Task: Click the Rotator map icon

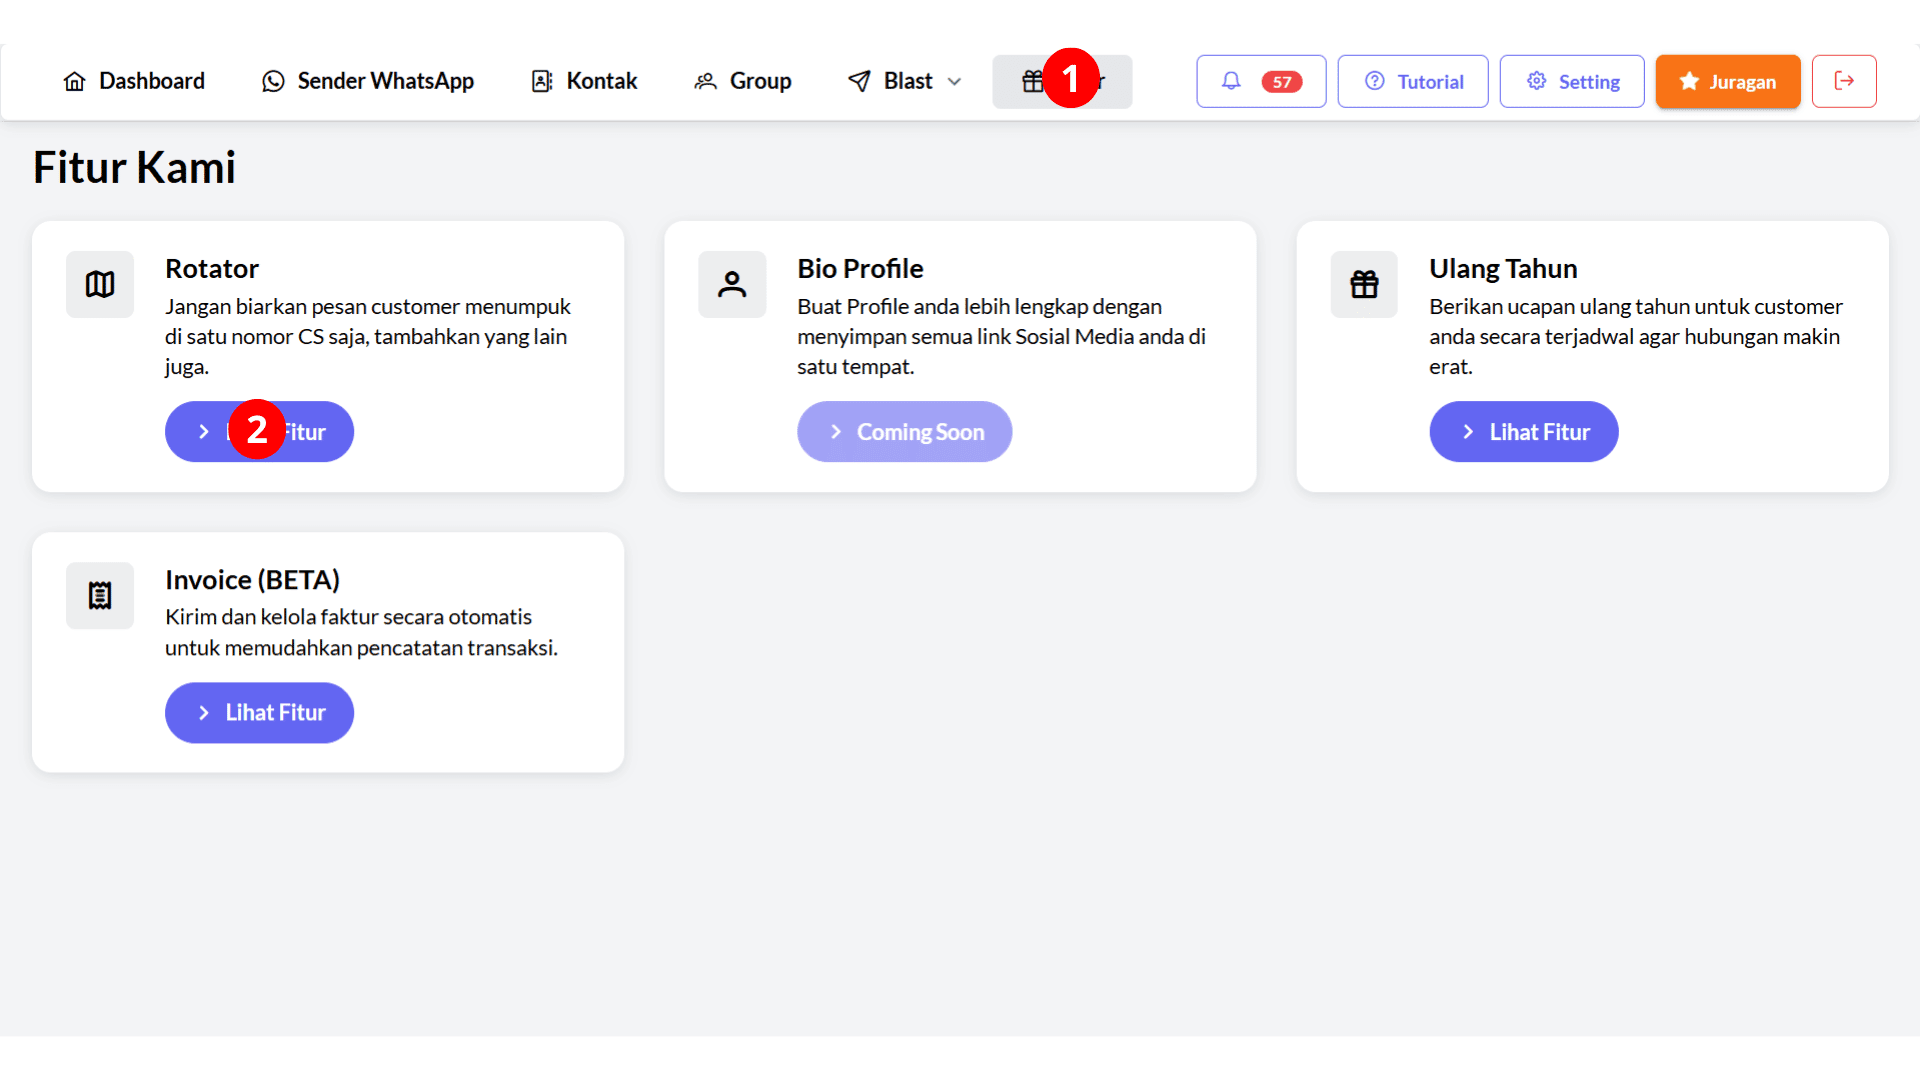Action: [100, 284]
